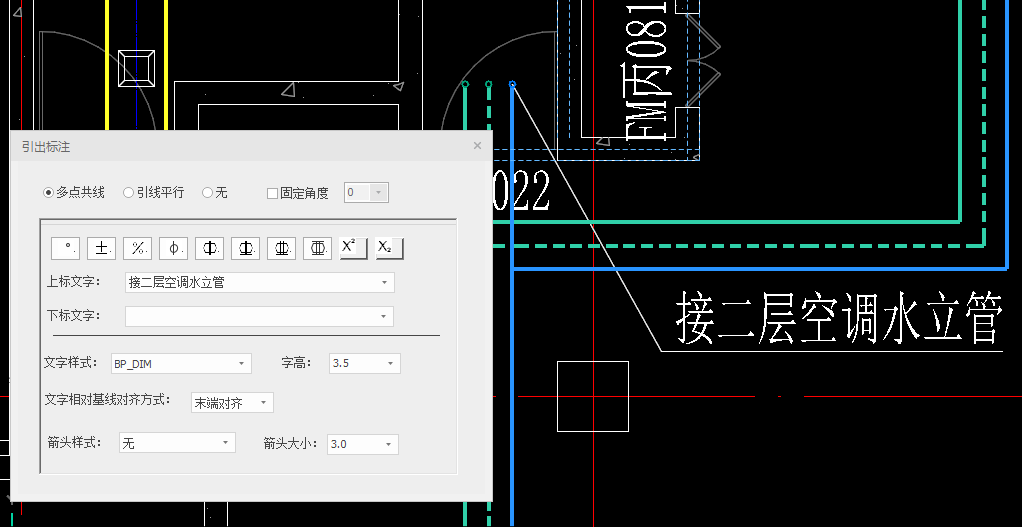
Task: Close the 引出标注 dialog
Action: [x=477, y=146]
